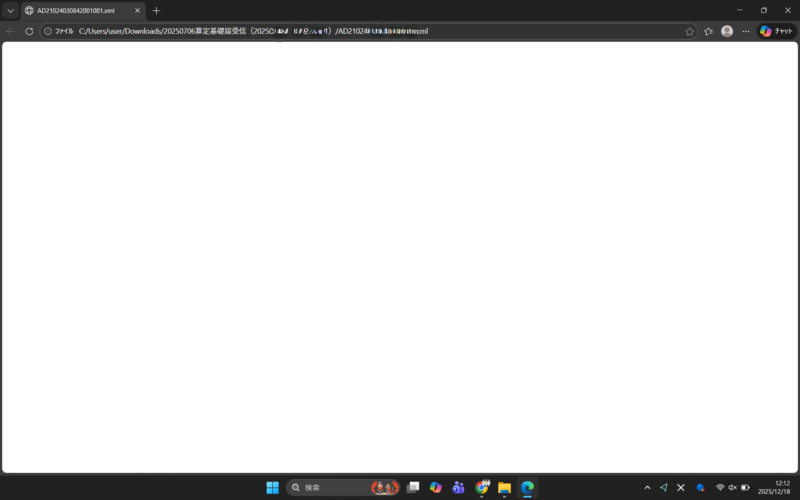Add this page to favorites
The height and width of the screenshot is (500, 800).
coord(689,31)
